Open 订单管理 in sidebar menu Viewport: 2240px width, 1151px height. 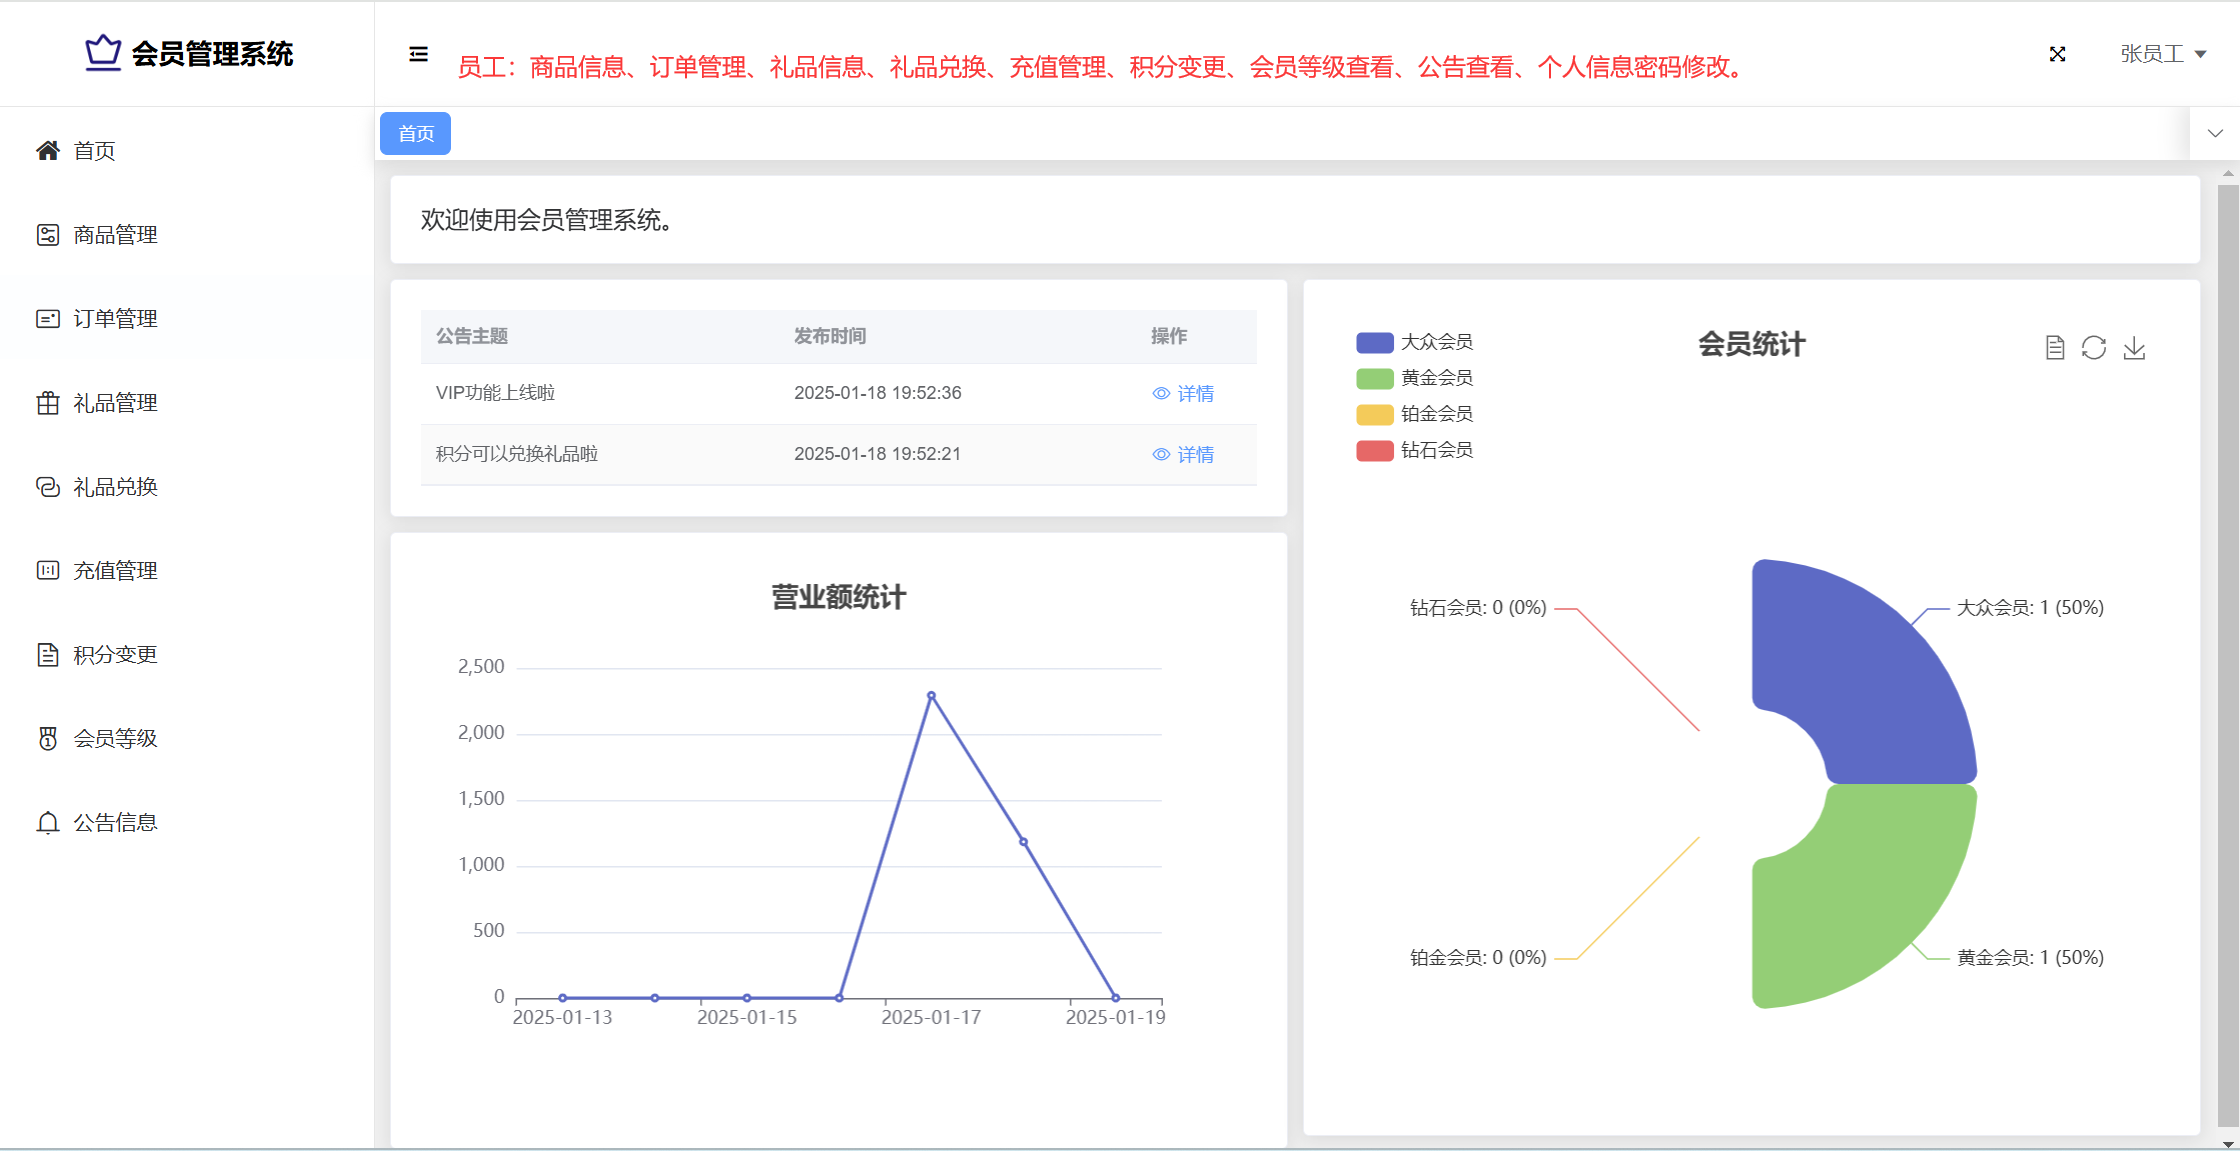[x=115, y=319]
